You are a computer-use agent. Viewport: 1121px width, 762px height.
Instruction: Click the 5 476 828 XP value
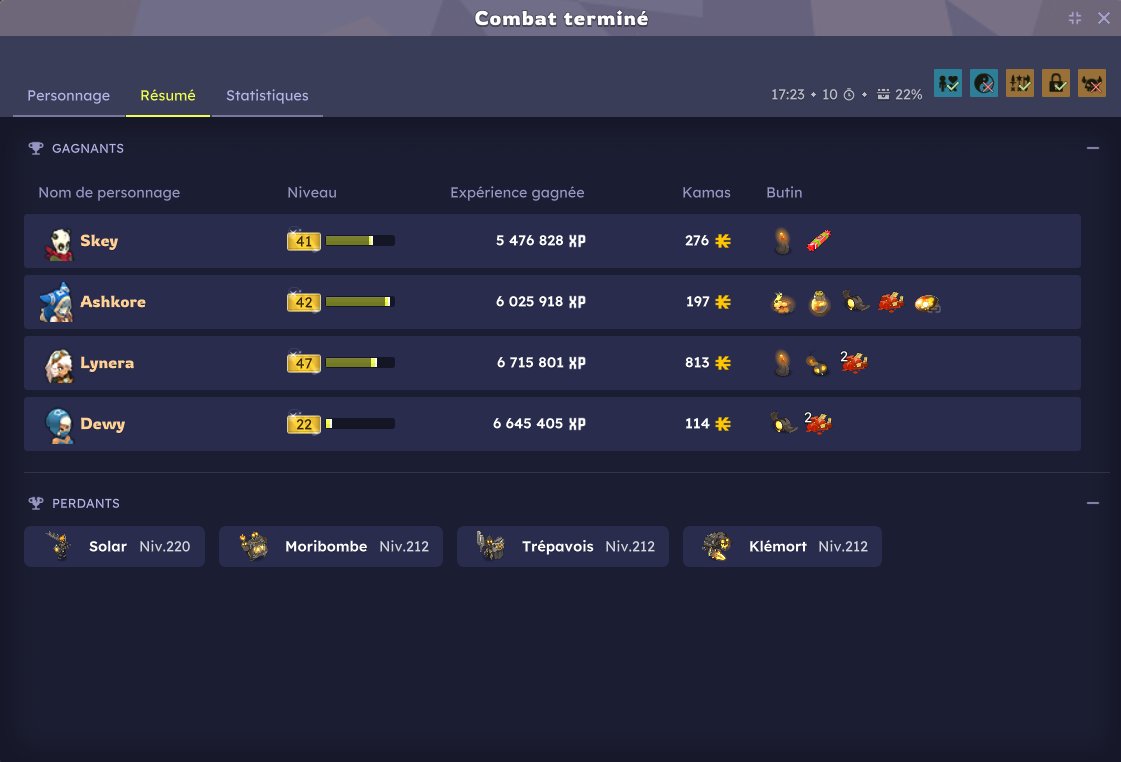tap(540, 241)
